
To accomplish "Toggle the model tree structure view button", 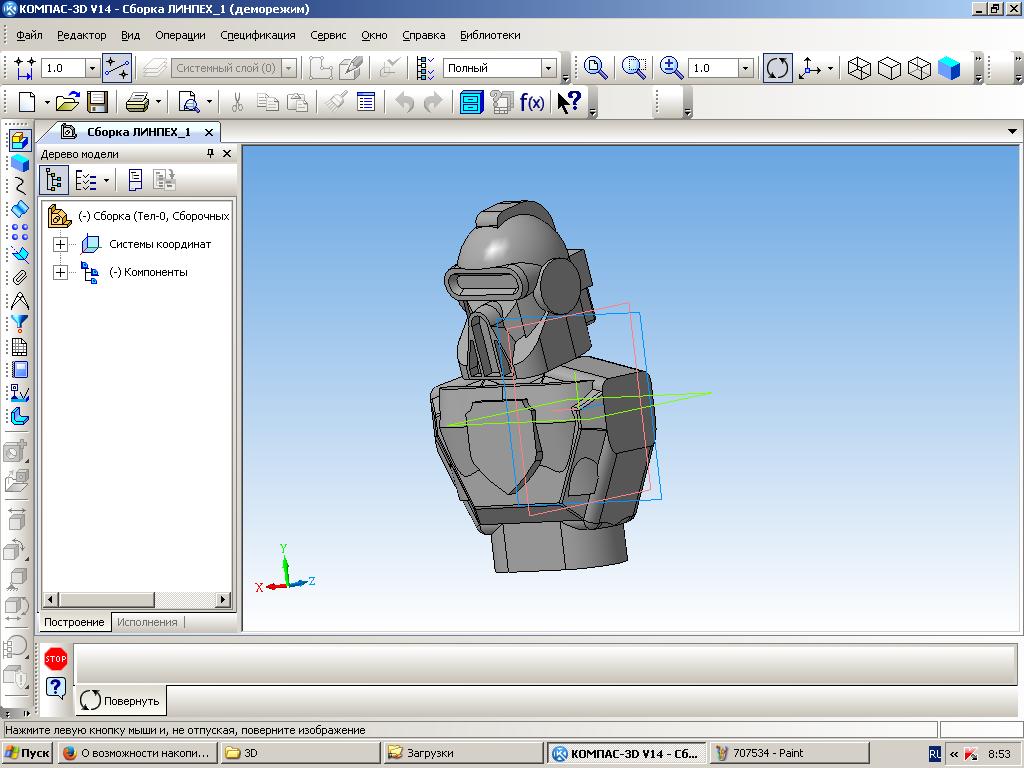I will click(x=54, y=180).
